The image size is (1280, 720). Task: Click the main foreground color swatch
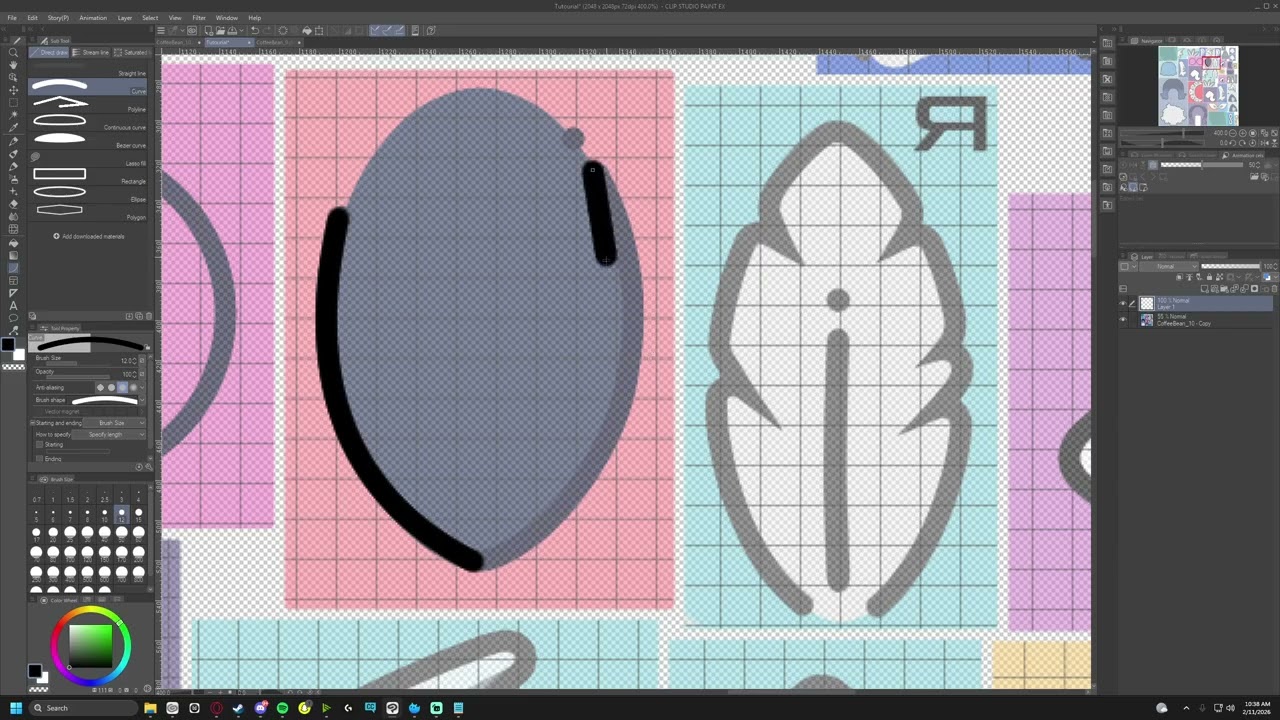coord(8,345)
